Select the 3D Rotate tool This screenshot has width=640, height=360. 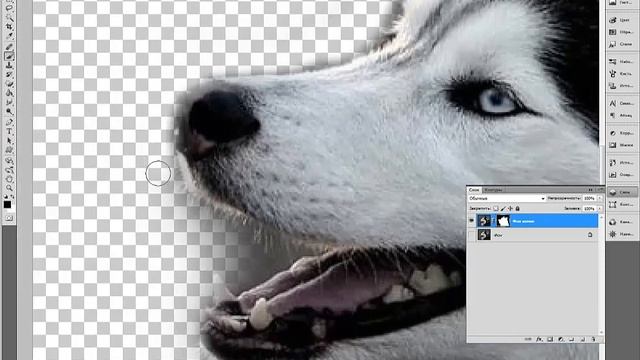pyautogui.click(x=9, y=160)
